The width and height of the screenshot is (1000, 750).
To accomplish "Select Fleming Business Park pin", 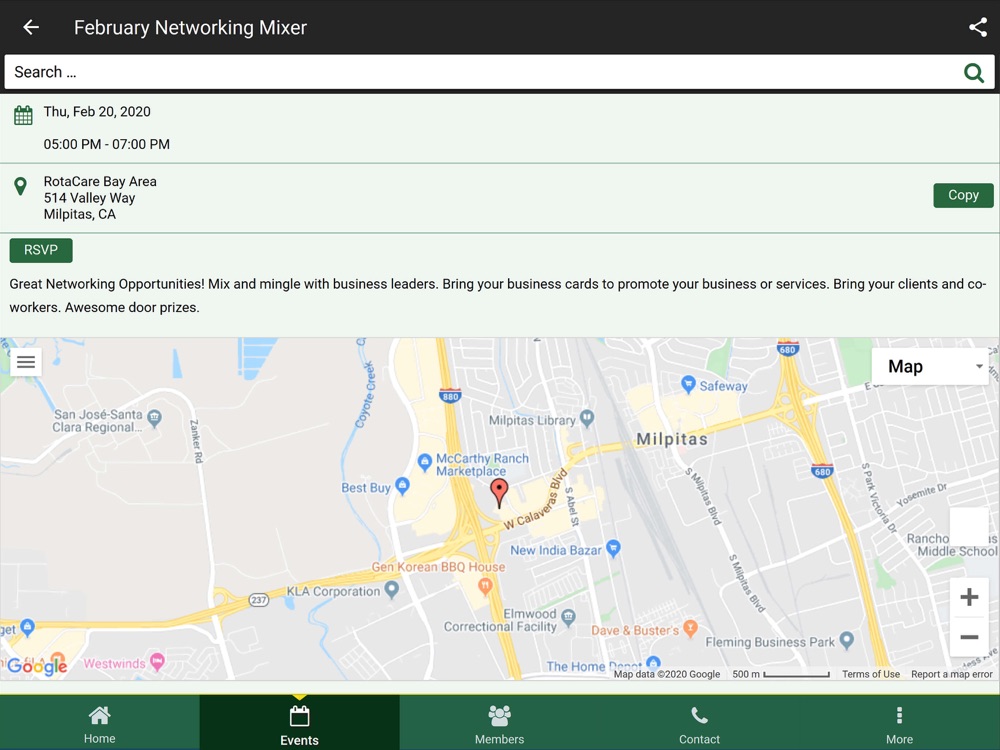I will 846,640.
